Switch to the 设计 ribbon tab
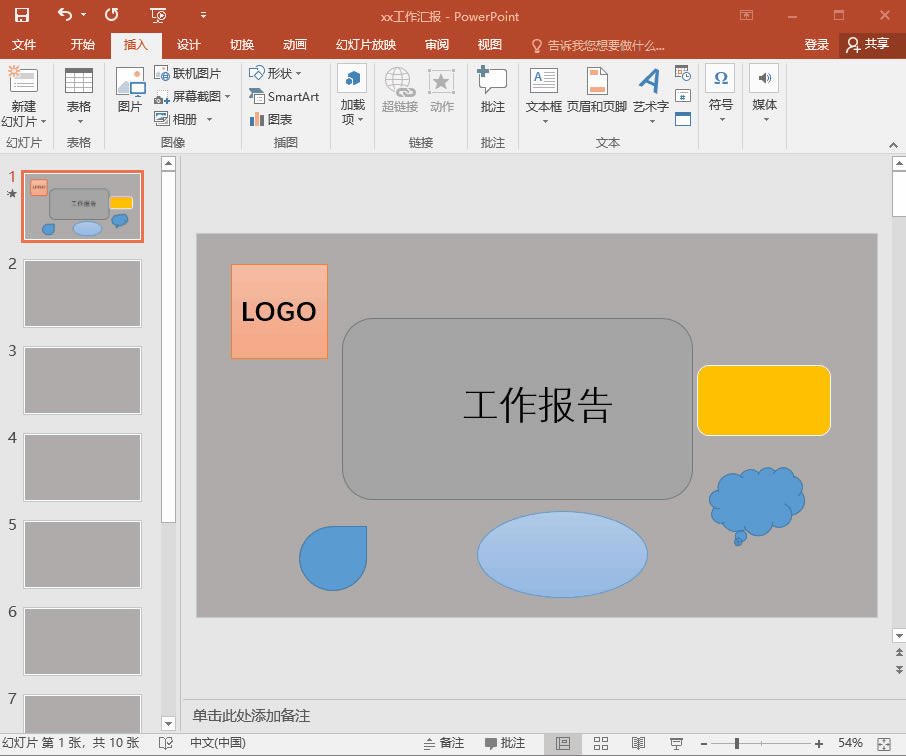This screenshot has height=756, width=906. [188, 44]
